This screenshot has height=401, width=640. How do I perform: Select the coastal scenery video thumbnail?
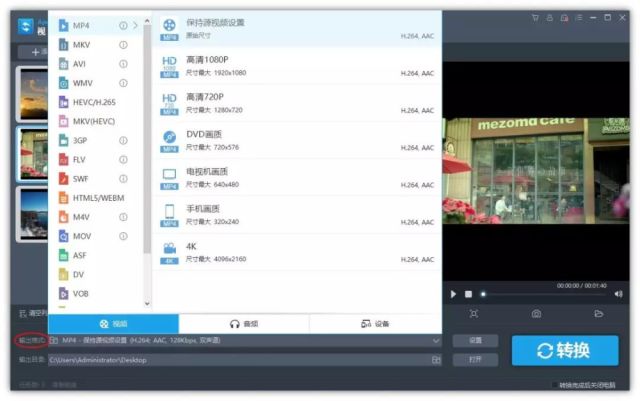(x=33, y=214)
